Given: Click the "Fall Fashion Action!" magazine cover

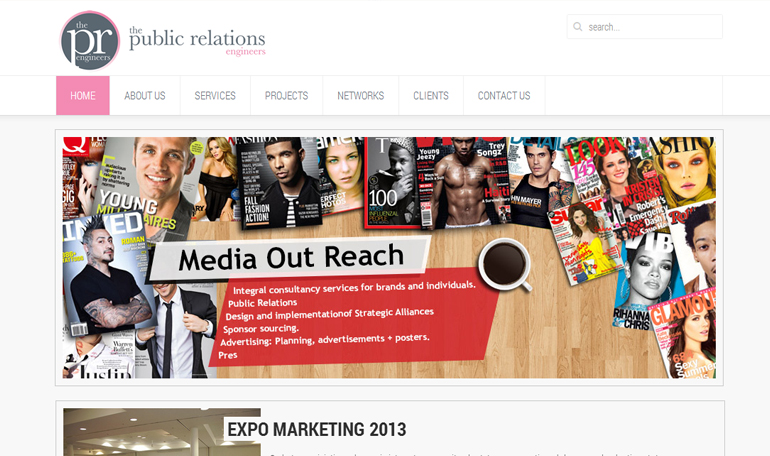Looking at the screenshot, I should [279, 183].
